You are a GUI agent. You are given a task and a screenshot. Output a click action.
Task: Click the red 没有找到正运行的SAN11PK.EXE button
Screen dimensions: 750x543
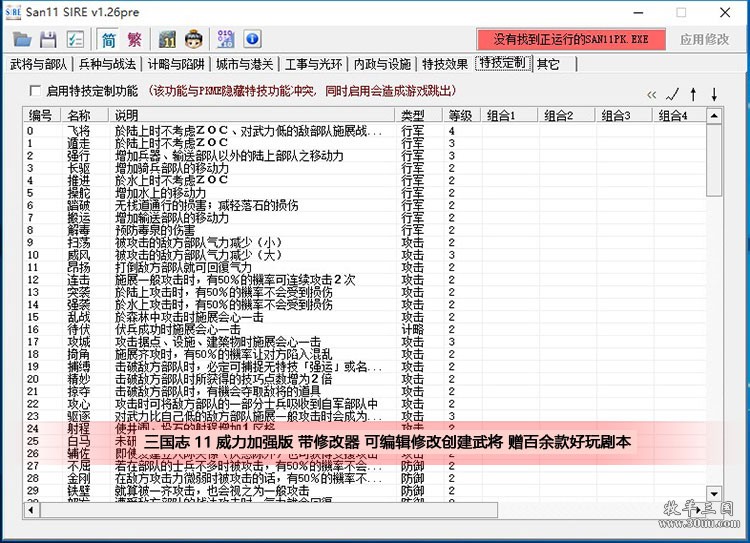571,39
